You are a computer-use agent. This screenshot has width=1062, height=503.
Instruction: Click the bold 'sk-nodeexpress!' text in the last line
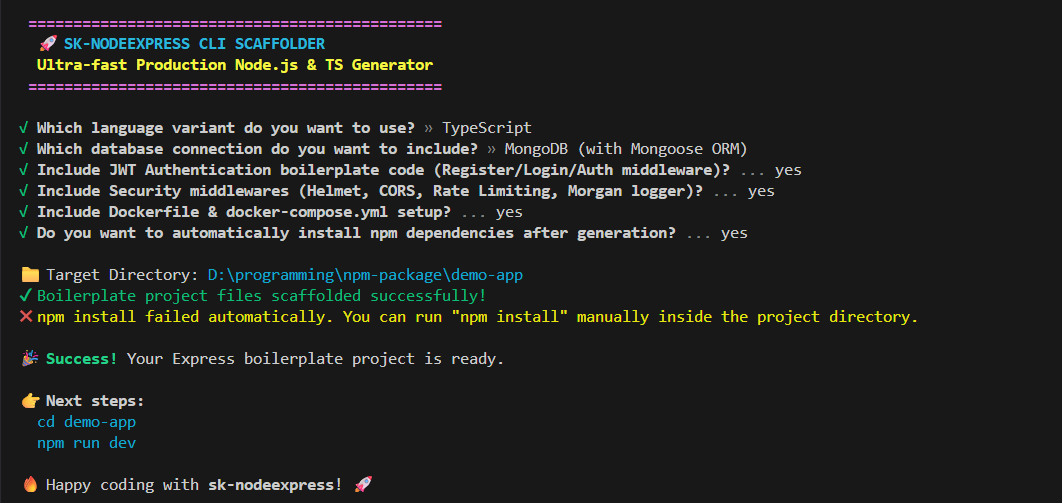coord(276,485)
